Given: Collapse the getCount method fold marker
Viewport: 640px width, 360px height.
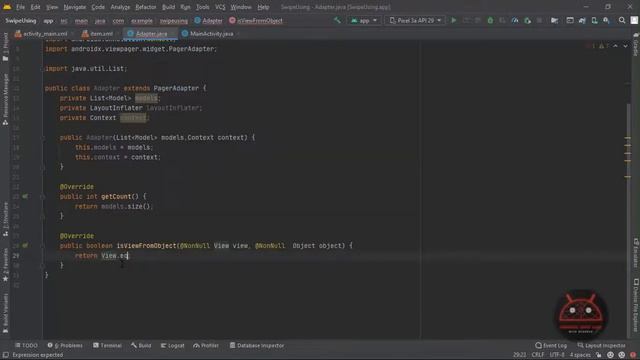Looking at the screenshot, I should [42, 196].
